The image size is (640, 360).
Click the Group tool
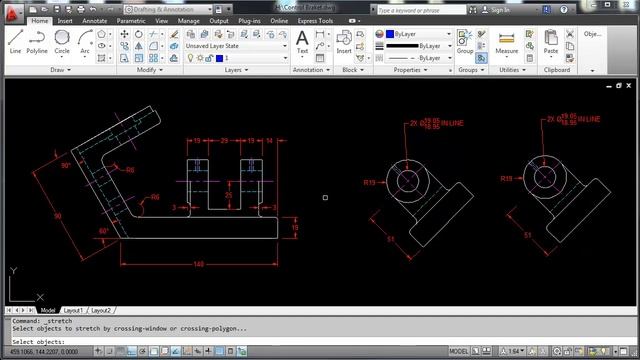(x=464, y=41)
